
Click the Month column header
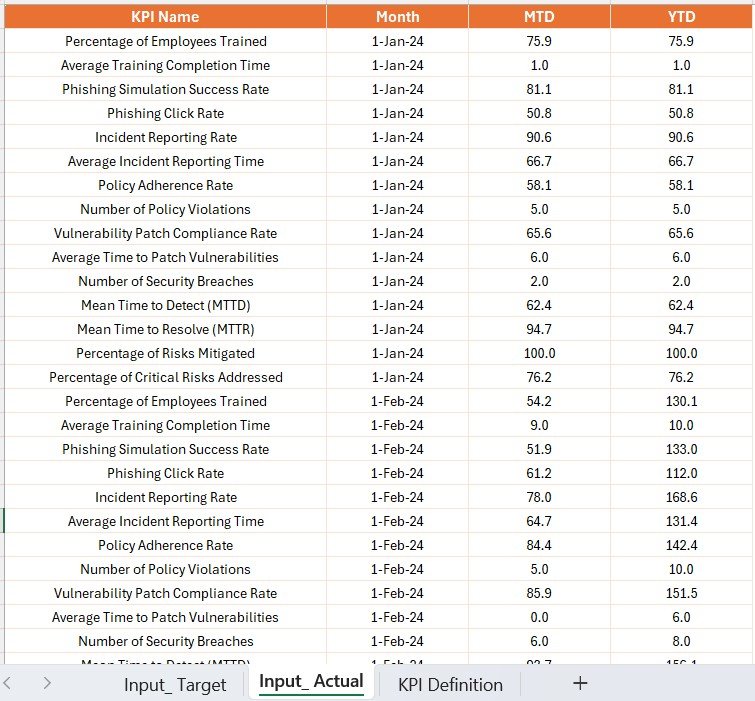coord(397,17)
